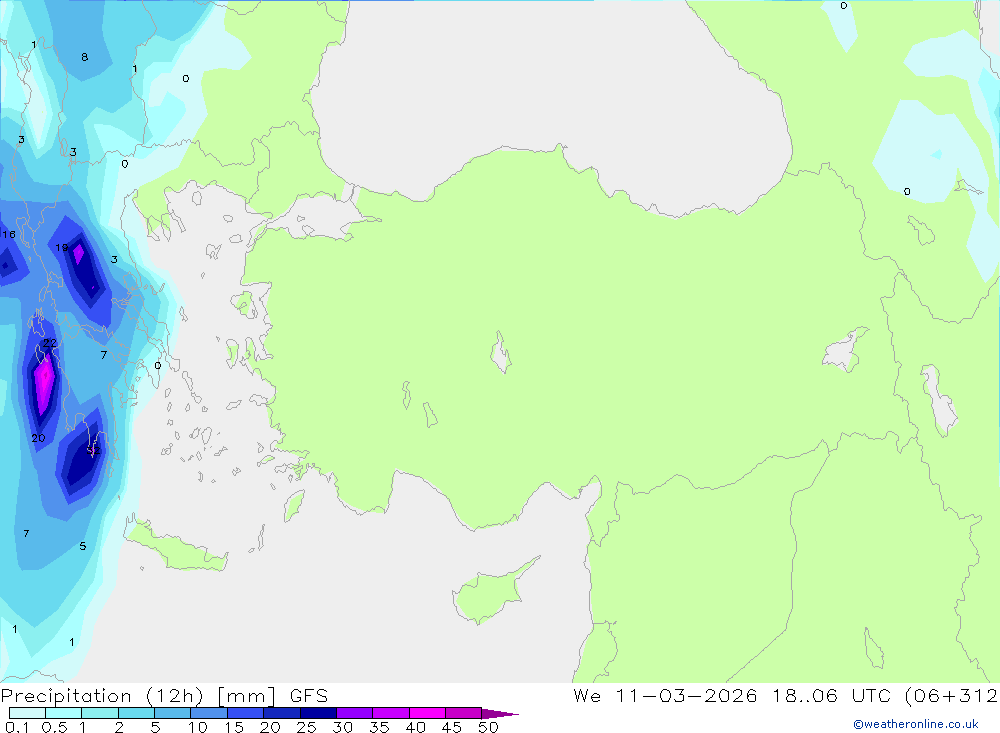Click map precipitation value "8"

pos(84,57)
